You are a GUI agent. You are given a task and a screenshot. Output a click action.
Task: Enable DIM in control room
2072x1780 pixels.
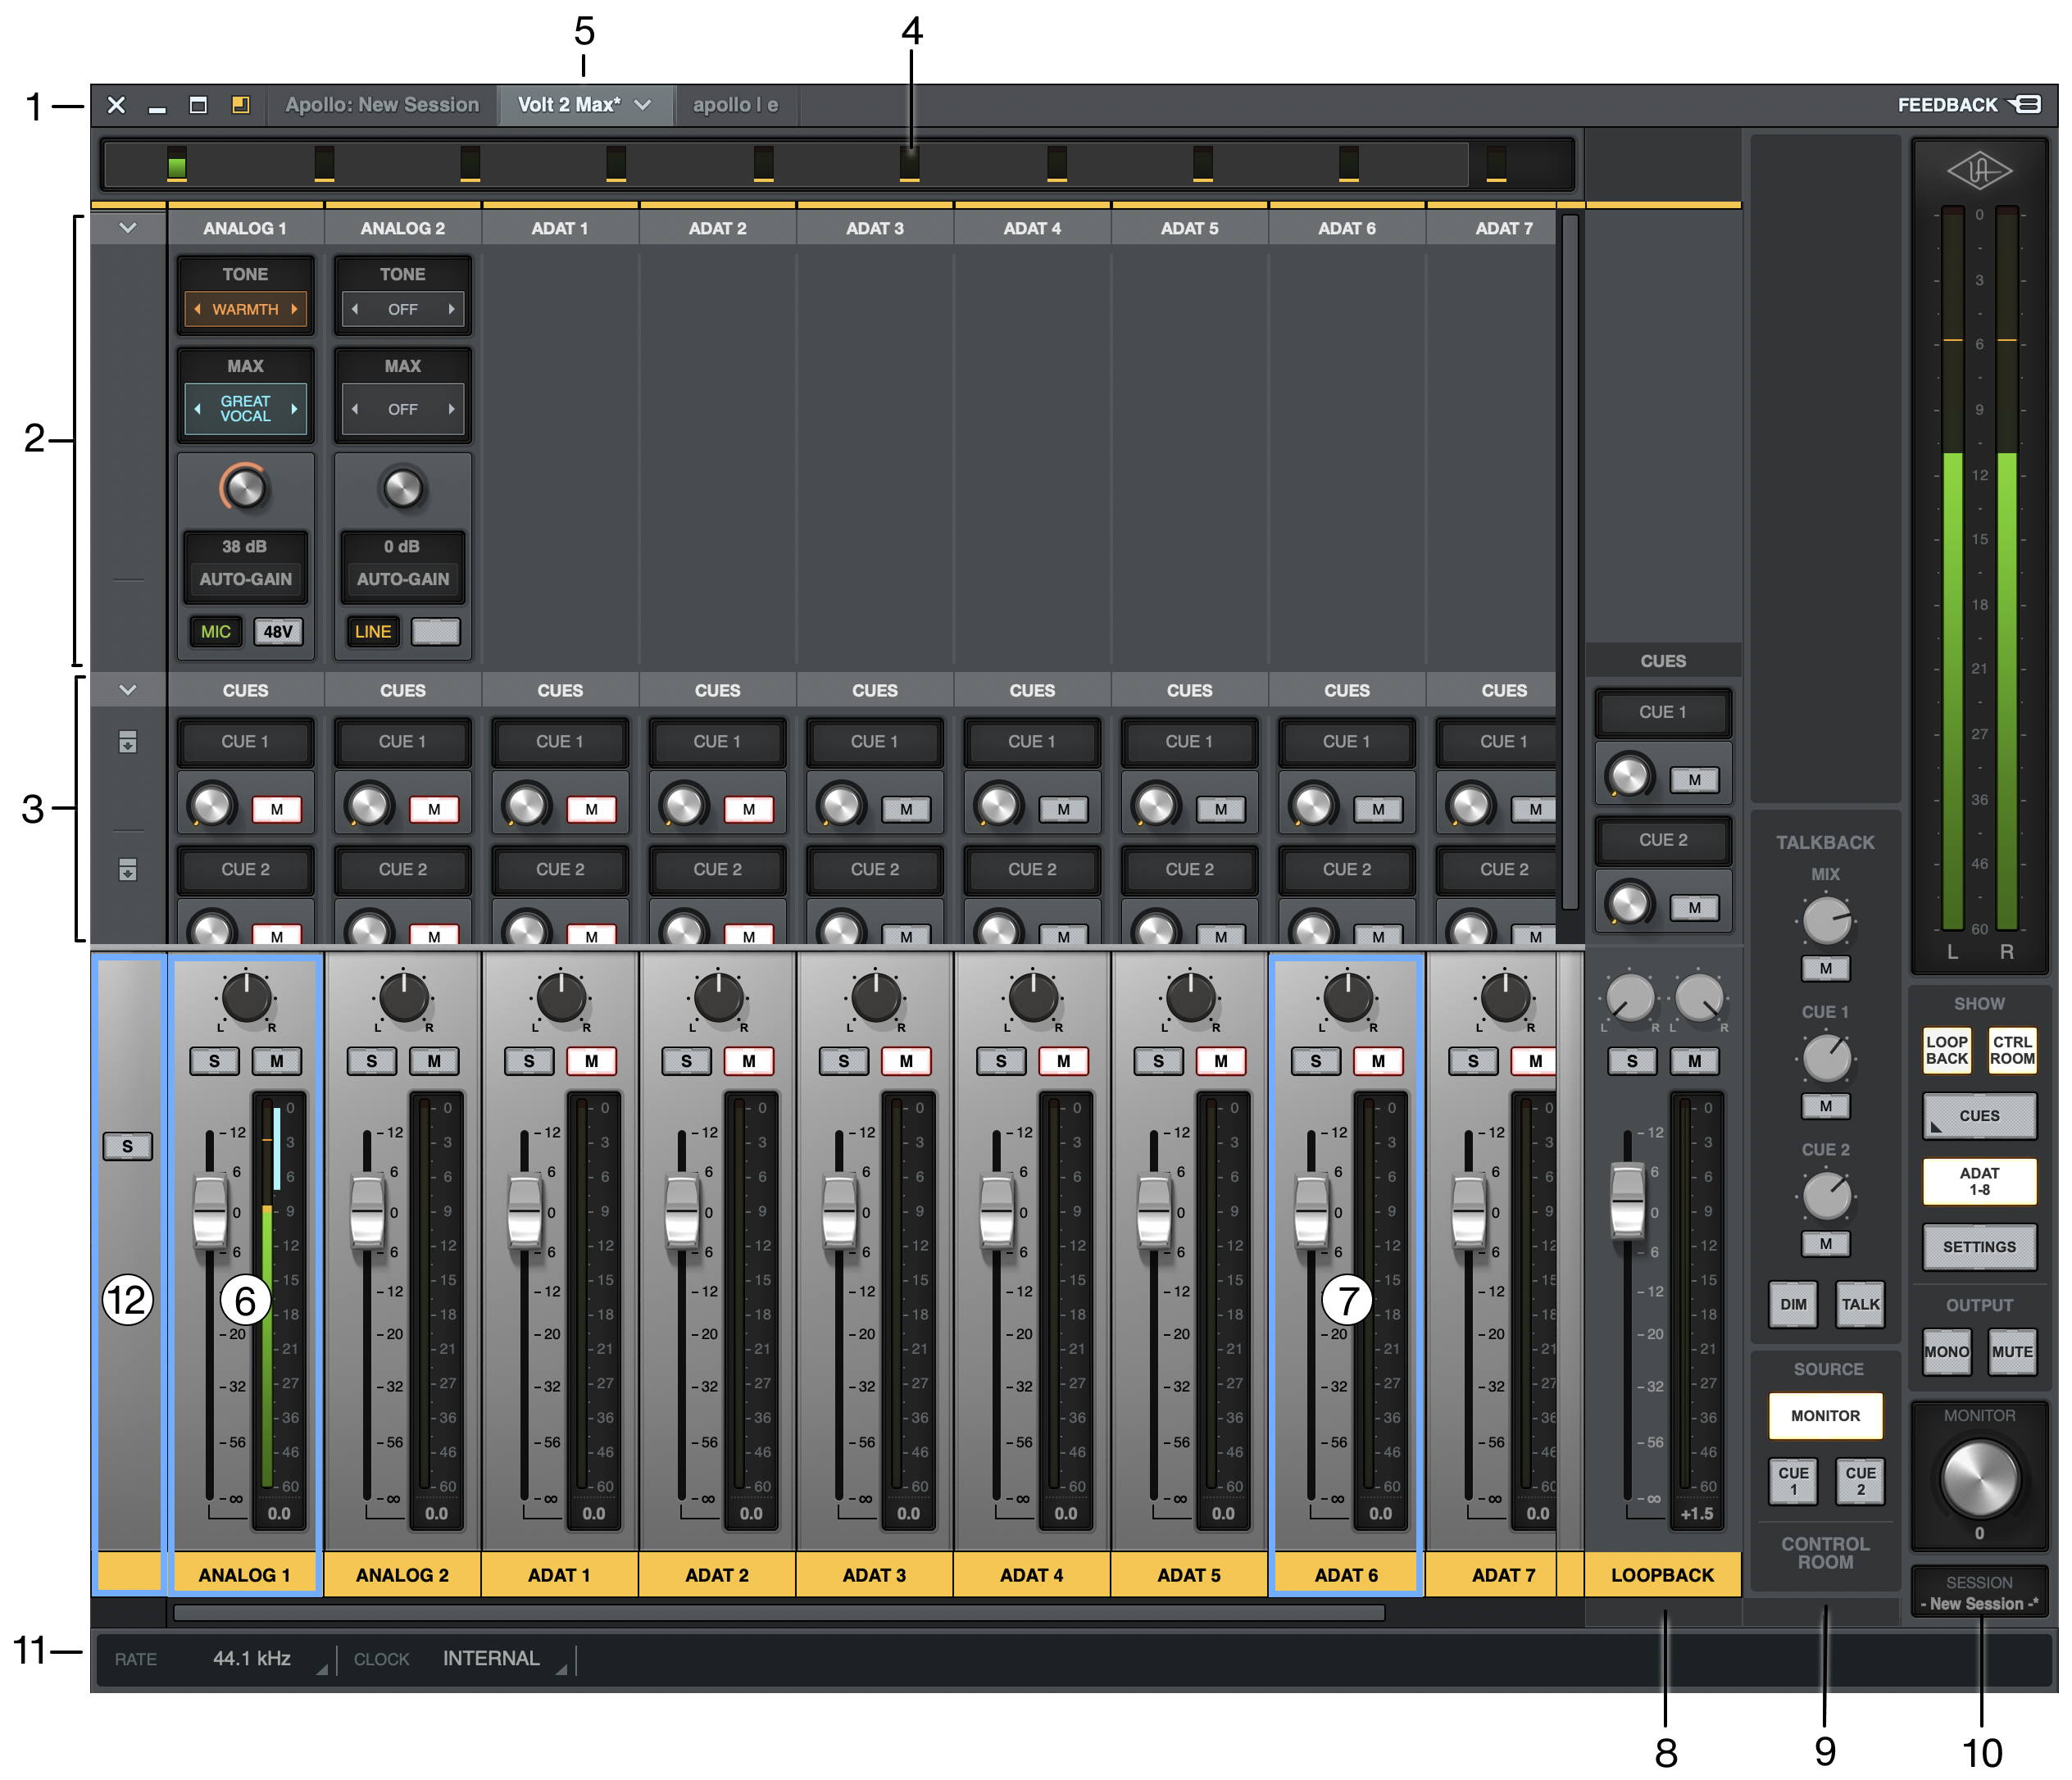(1793, 1304)
